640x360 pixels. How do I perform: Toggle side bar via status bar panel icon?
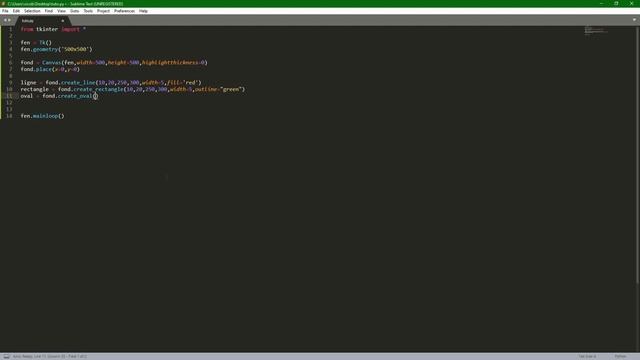[x=6, y=356]
